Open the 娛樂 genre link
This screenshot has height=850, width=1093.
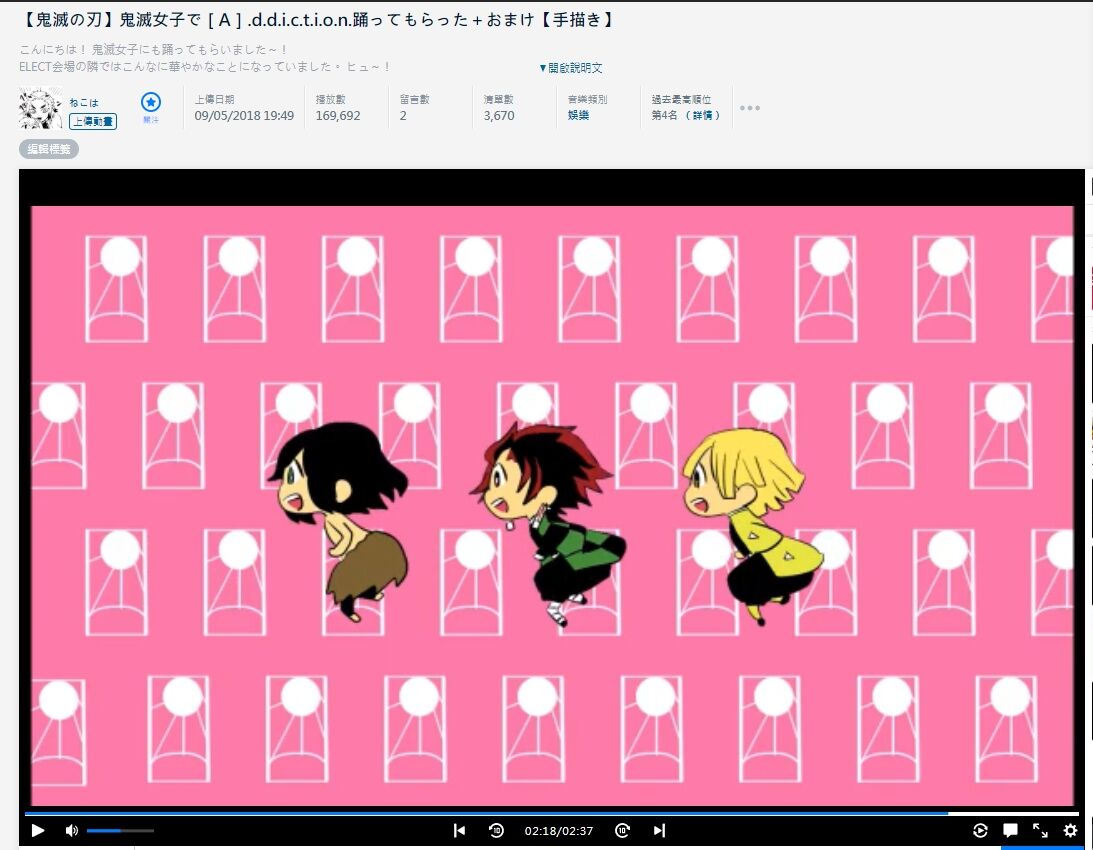578,116
